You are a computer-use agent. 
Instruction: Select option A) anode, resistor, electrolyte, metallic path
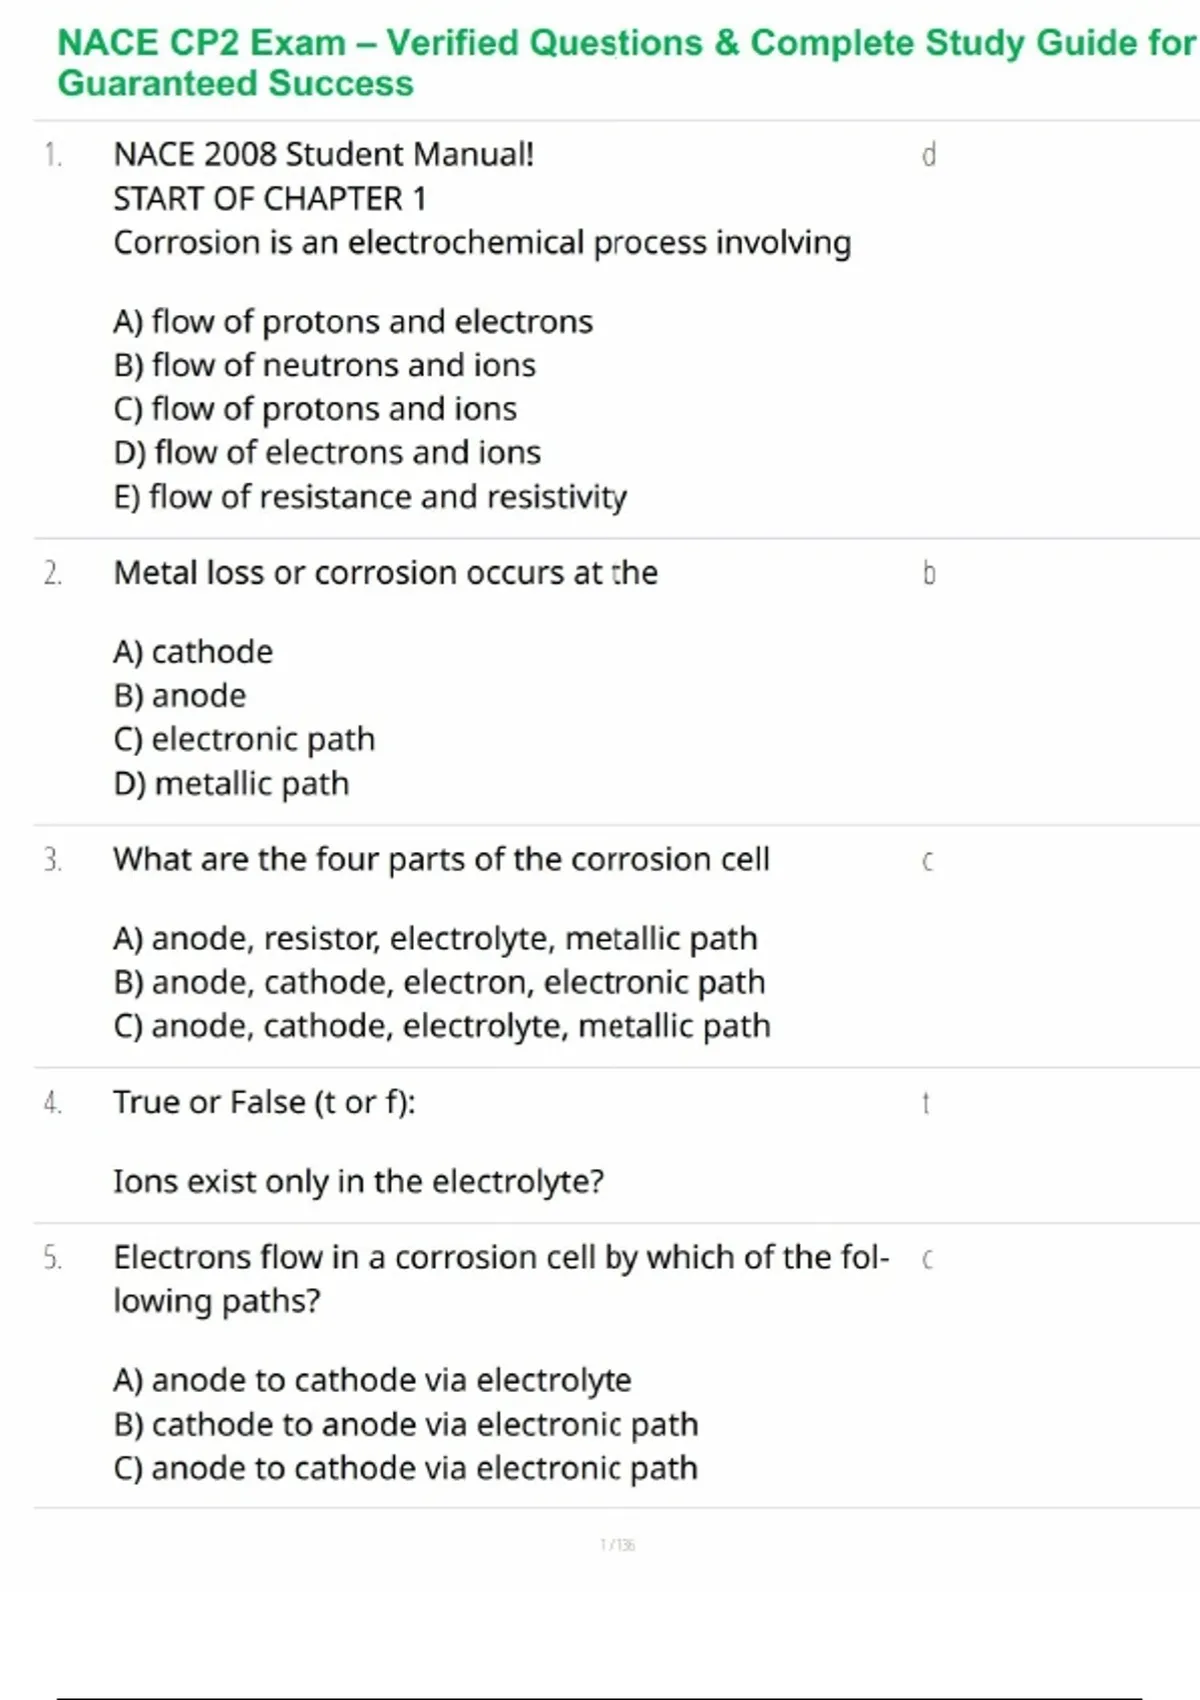click(435, 939)
